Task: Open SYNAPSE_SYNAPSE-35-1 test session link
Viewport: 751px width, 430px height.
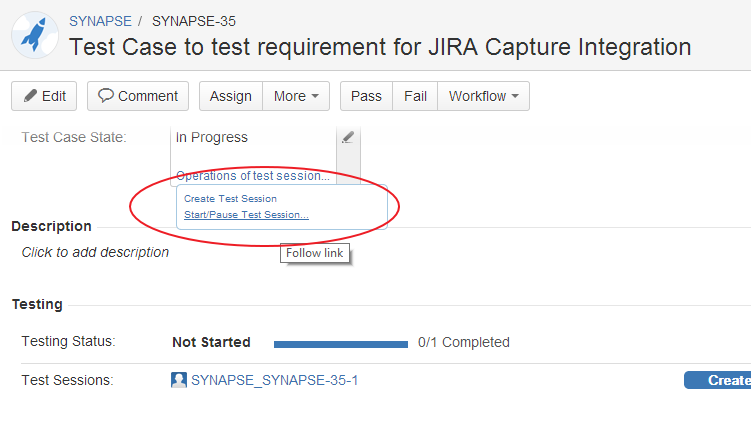Action: tap(274, 380)
